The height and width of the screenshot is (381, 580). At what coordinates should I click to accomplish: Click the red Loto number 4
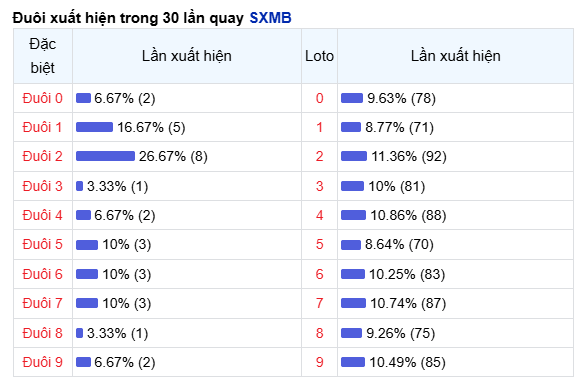(x=320, y=215)
